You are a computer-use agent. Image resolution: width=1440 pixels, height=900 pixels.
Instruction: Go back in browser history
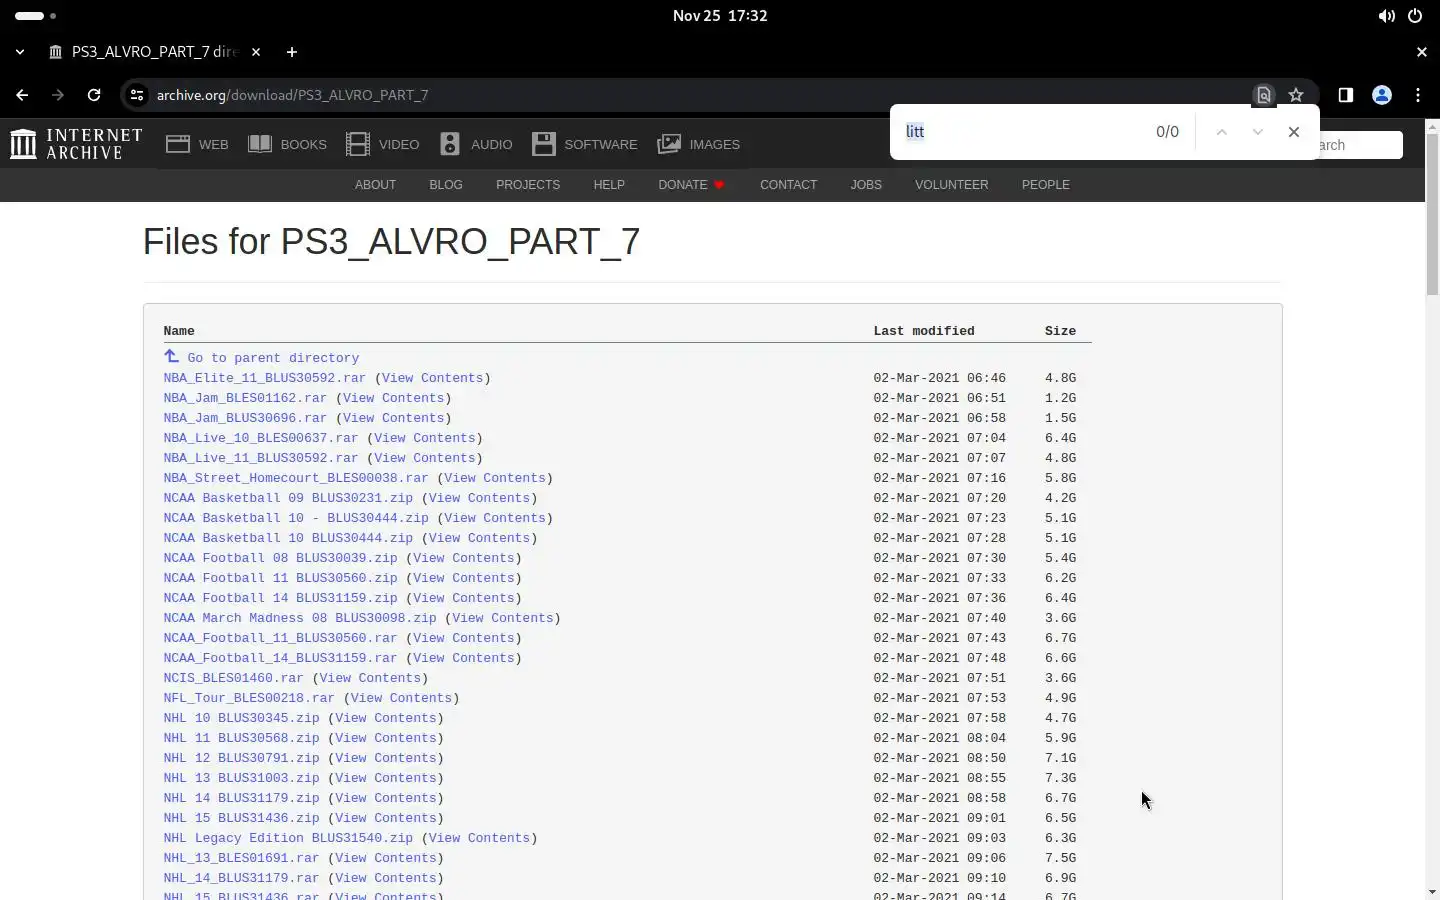click(22, 95)
